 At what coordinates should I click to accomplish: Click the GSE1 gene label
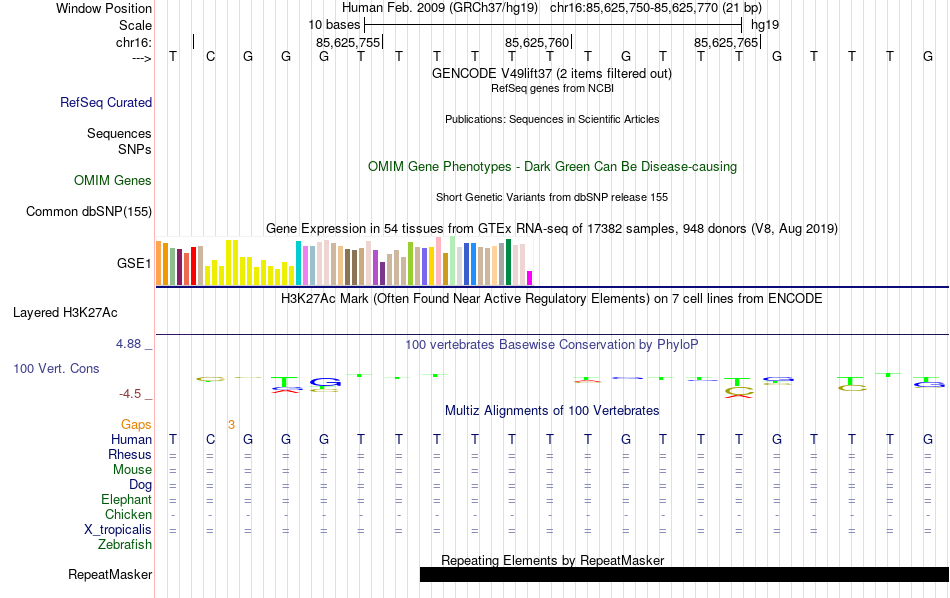pos(134,263)
